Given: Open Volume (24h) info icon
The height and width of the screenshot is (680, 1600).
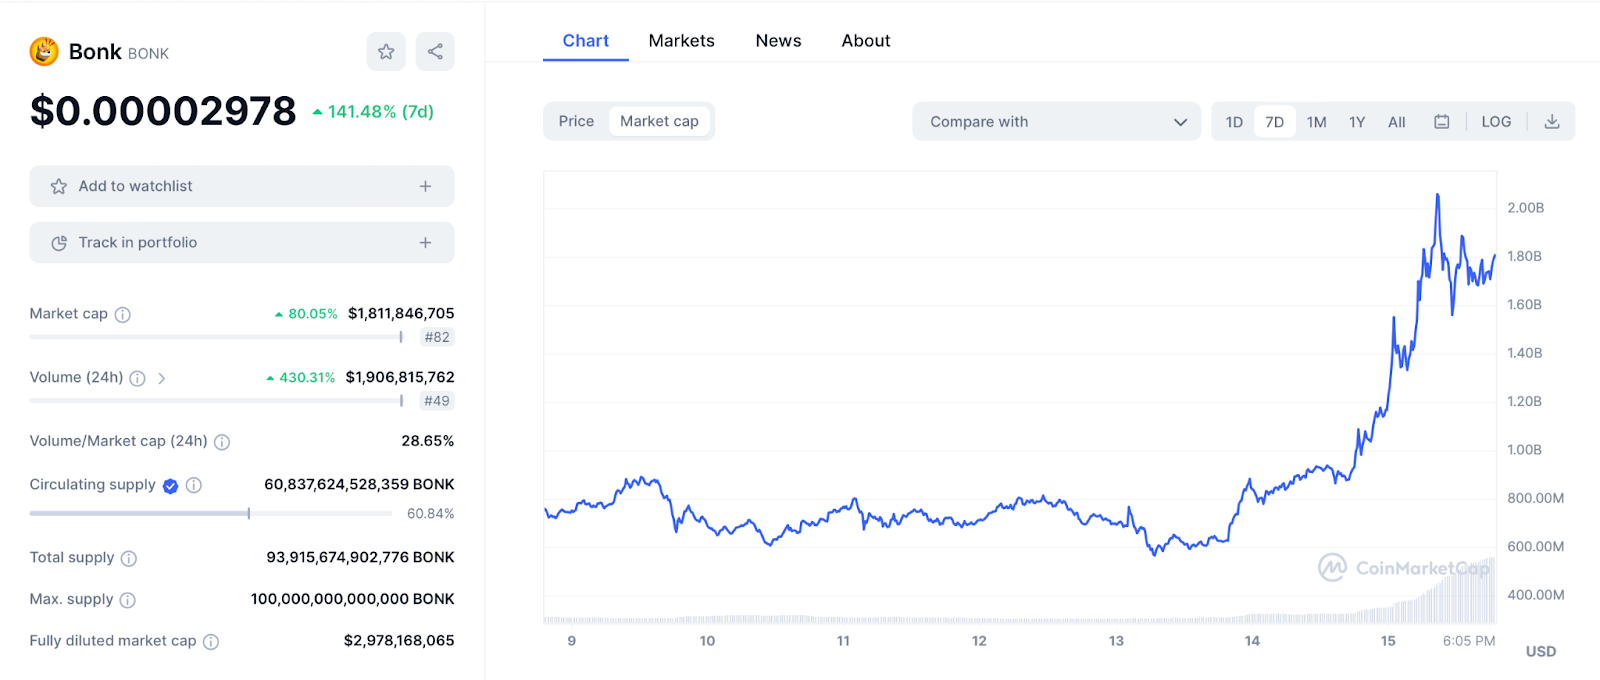Looking at the screenshot, I should [138, 378].
